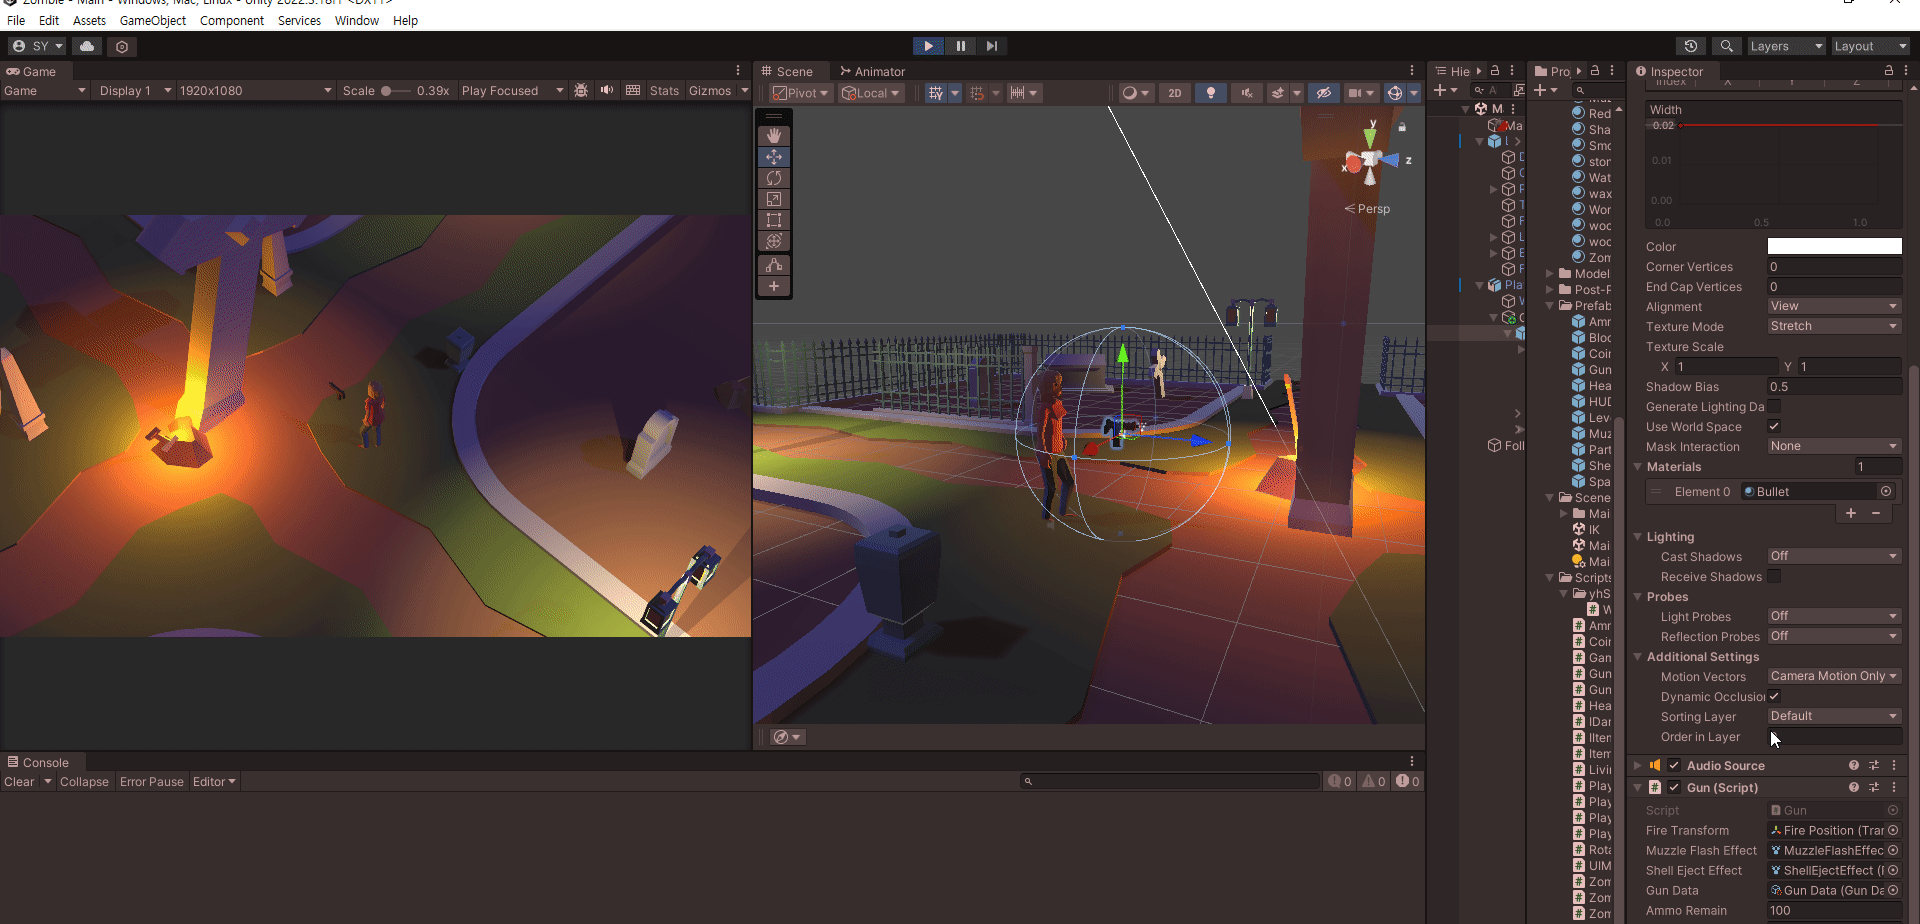Screen dimensions: 1920x924
Task: Switch to the Animator tab
Action: pos(872,71)
